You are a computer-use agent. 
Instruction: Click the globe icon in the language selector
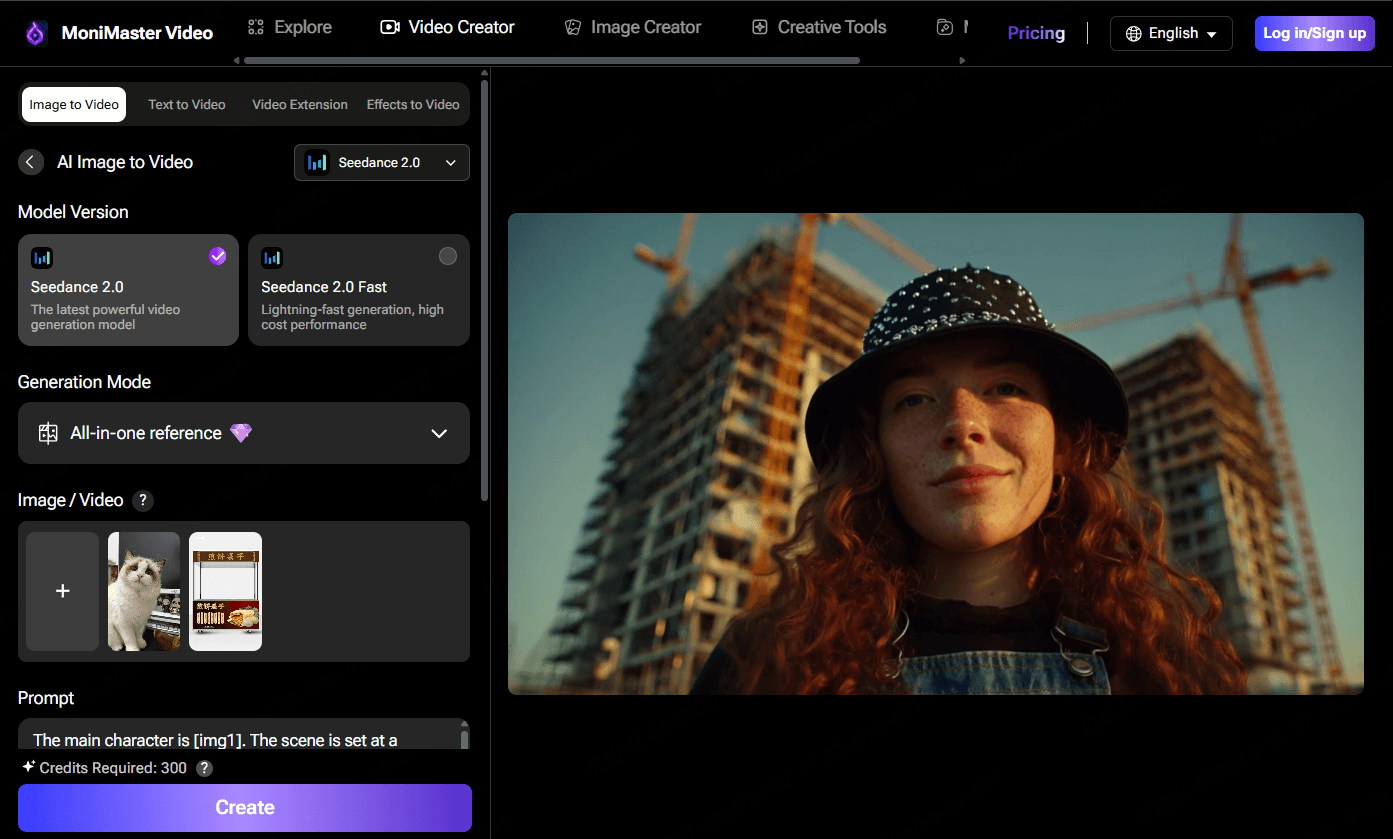[x=1133, y=34]
